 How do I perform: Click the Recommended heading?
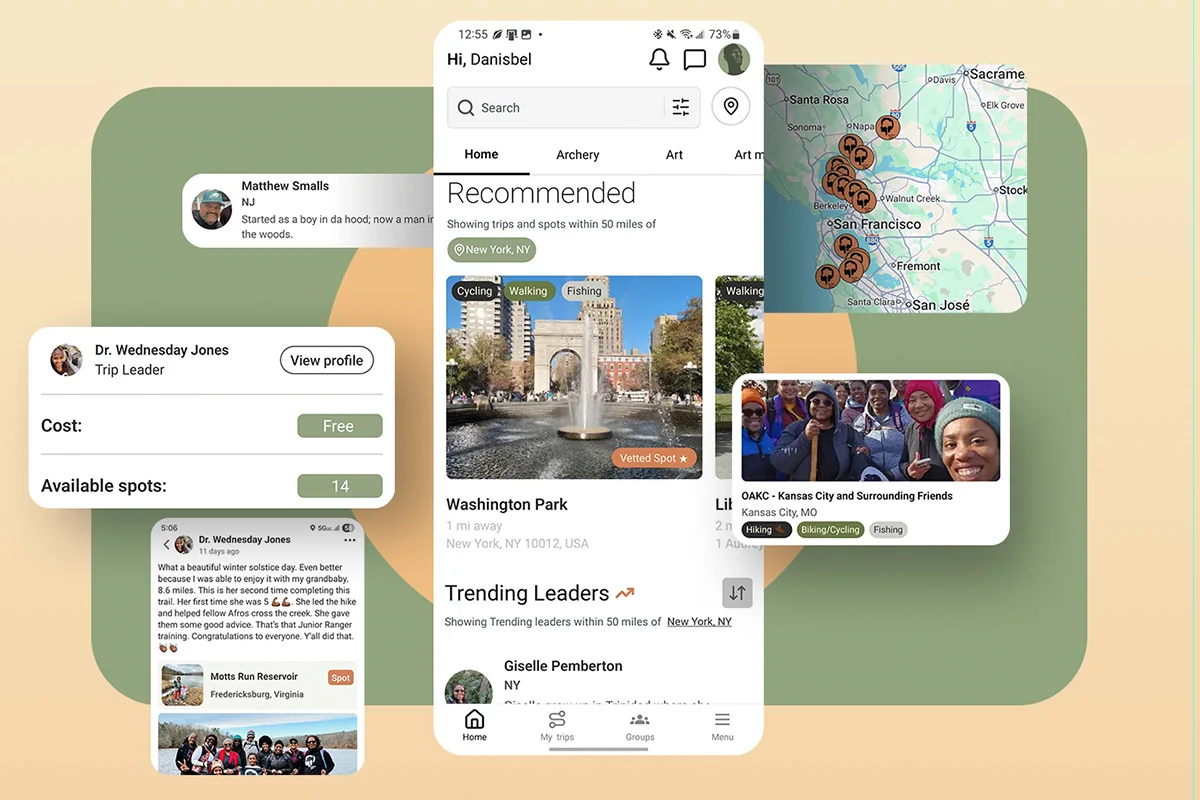[541, 193]
